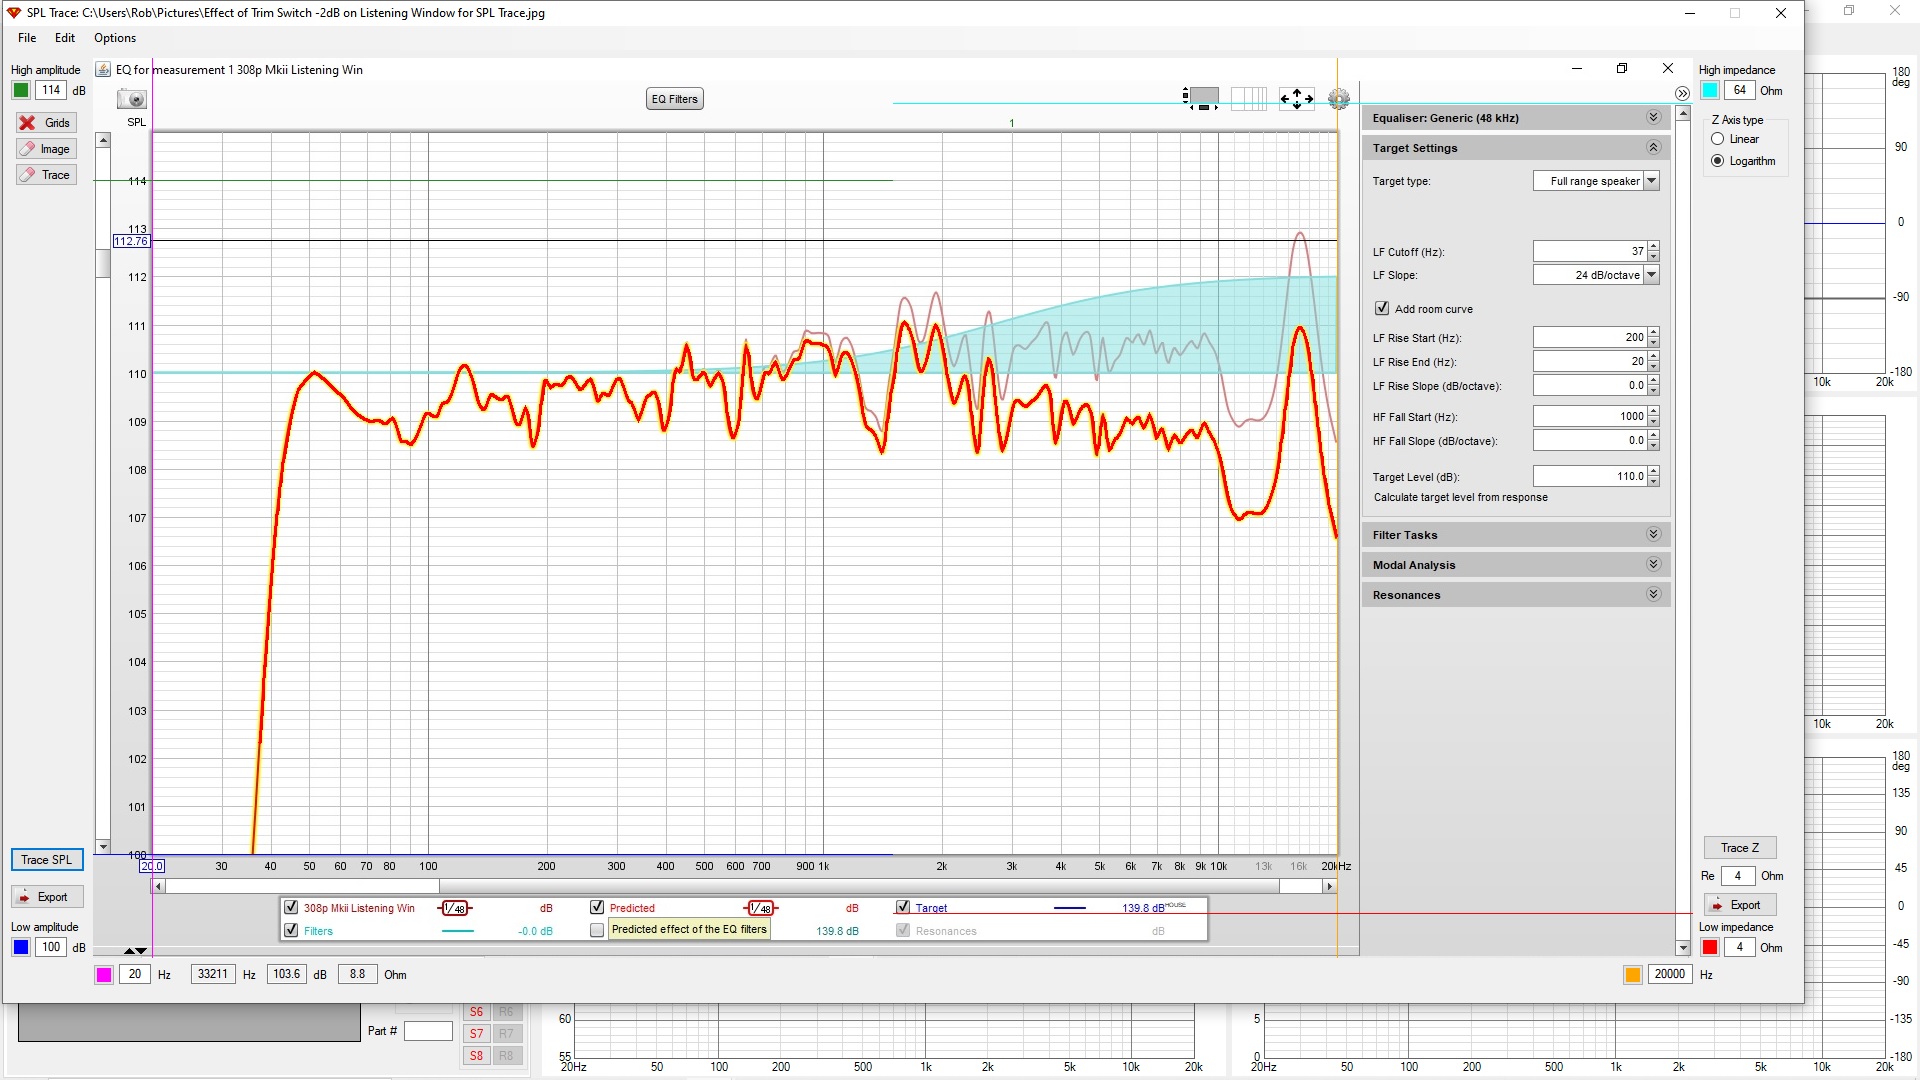The width and height of the screenshot is (1920, 1080).
Task: Select Linear Z axis type
Action: click(x=1718, y=139)
